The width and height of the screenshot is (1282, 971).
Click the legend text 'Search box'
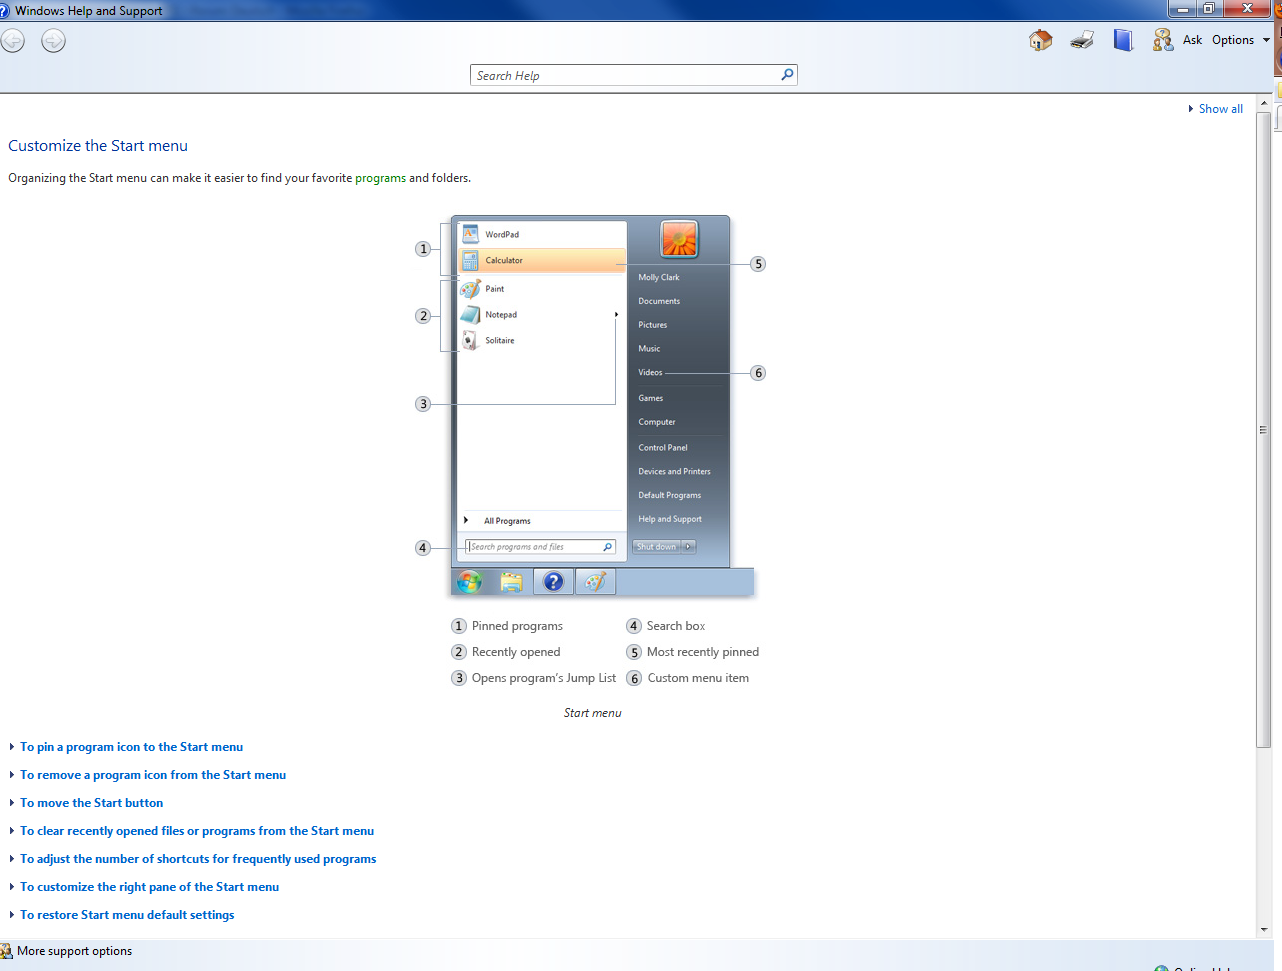tap(676, 626)
